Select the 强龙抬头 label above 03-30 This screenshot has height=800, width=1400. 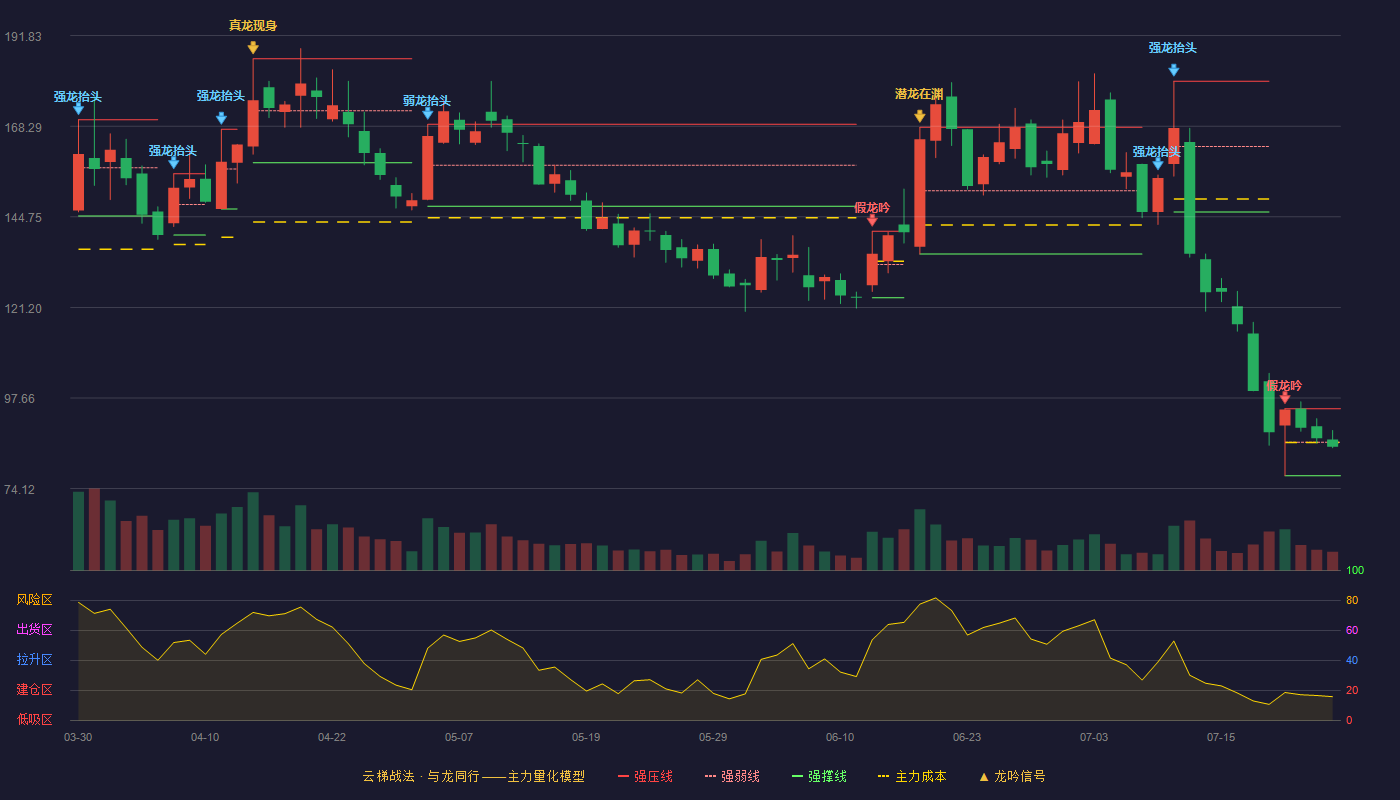(78, 97)
